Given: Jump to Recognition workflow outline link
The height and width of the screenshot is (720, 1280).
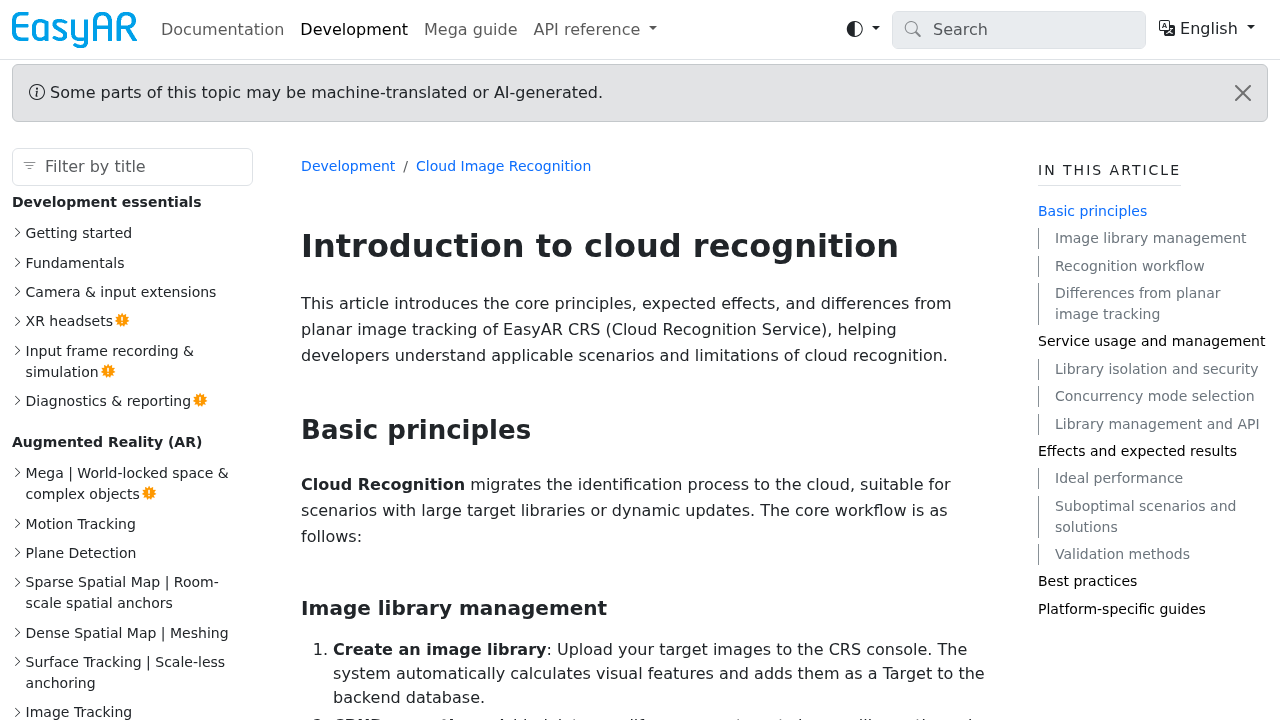Looking at the screenshot, I should (1129, 266).
